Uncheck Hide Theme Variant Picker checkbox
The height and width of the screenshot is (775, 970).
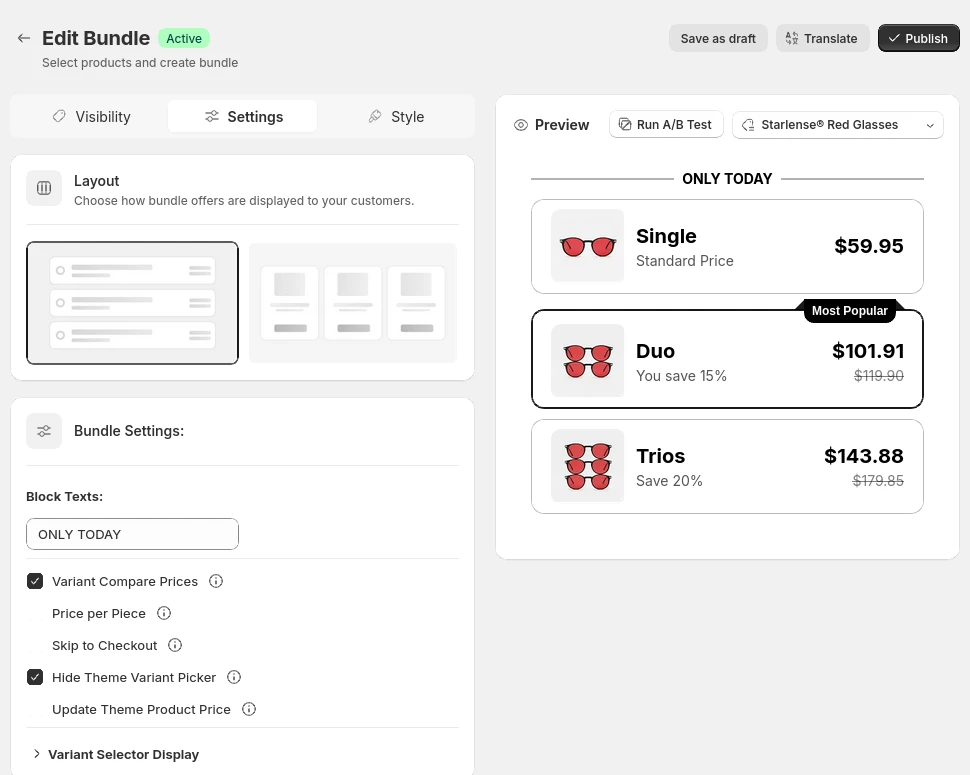(35, 677)
